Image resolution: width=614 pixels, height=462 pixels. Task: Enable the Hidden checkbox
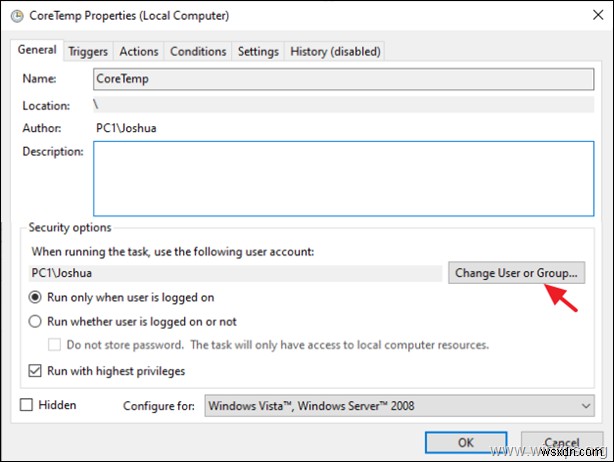(x=28, y=405)
